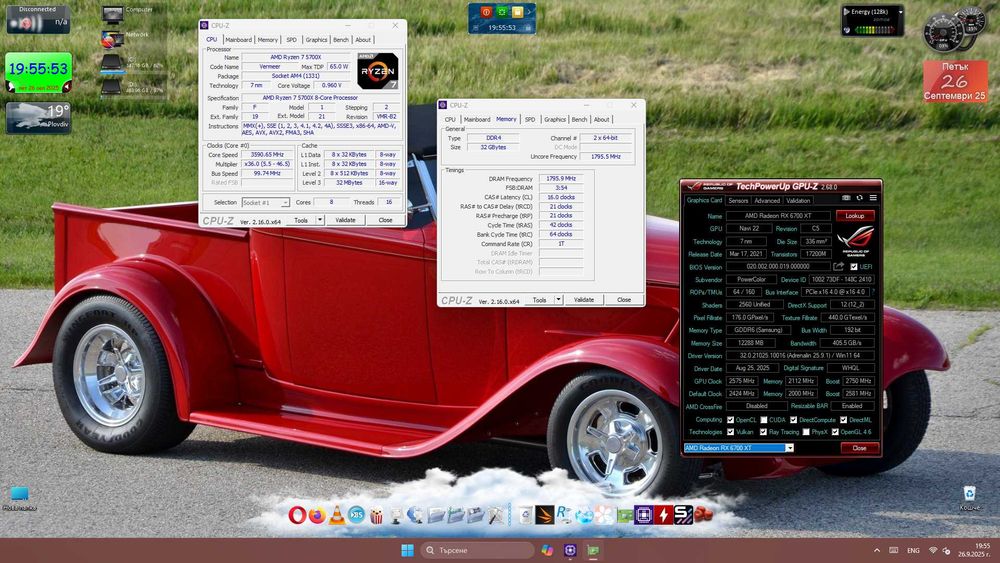Toggle the CUDA checkbox
Image resolution: width=1000 pixels, height=563 pixels.
pos(764,419)
